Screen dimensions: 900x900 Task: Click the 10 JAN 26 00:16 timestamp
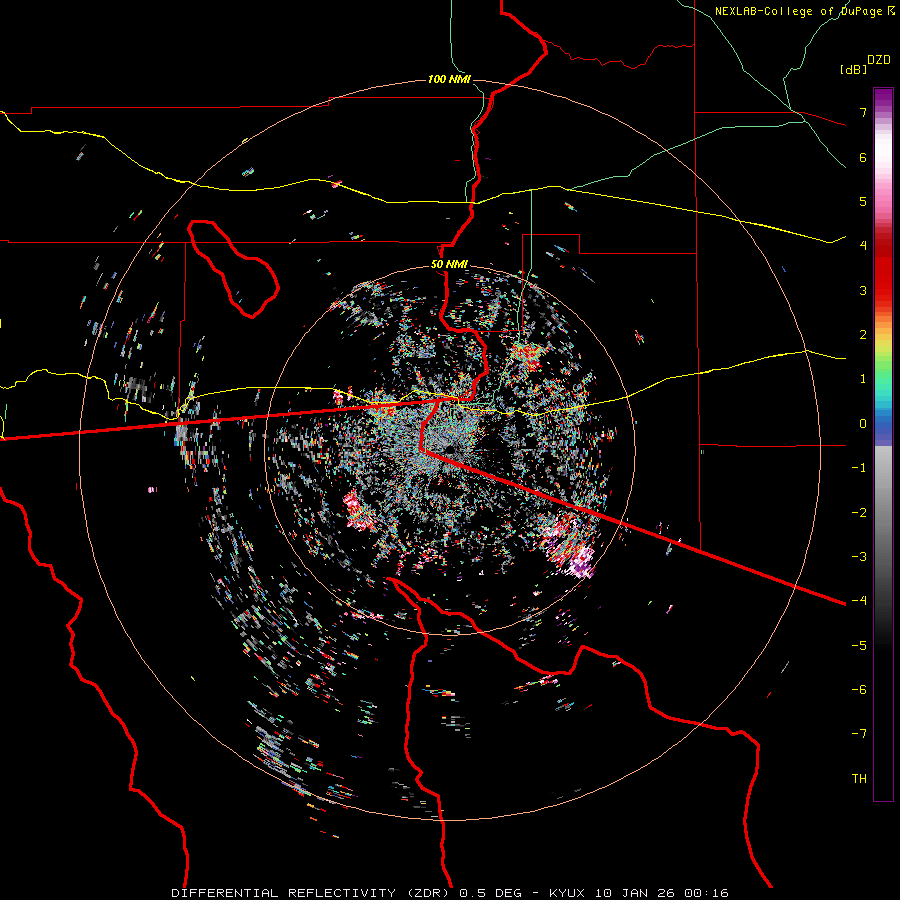662,893
